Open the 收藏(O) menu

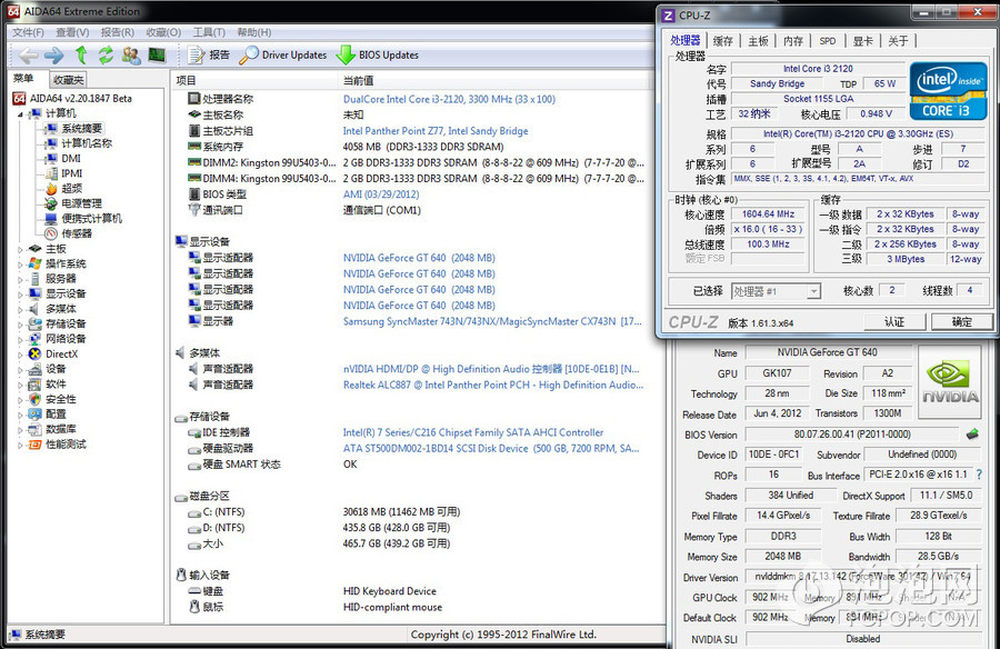(163, 33)
